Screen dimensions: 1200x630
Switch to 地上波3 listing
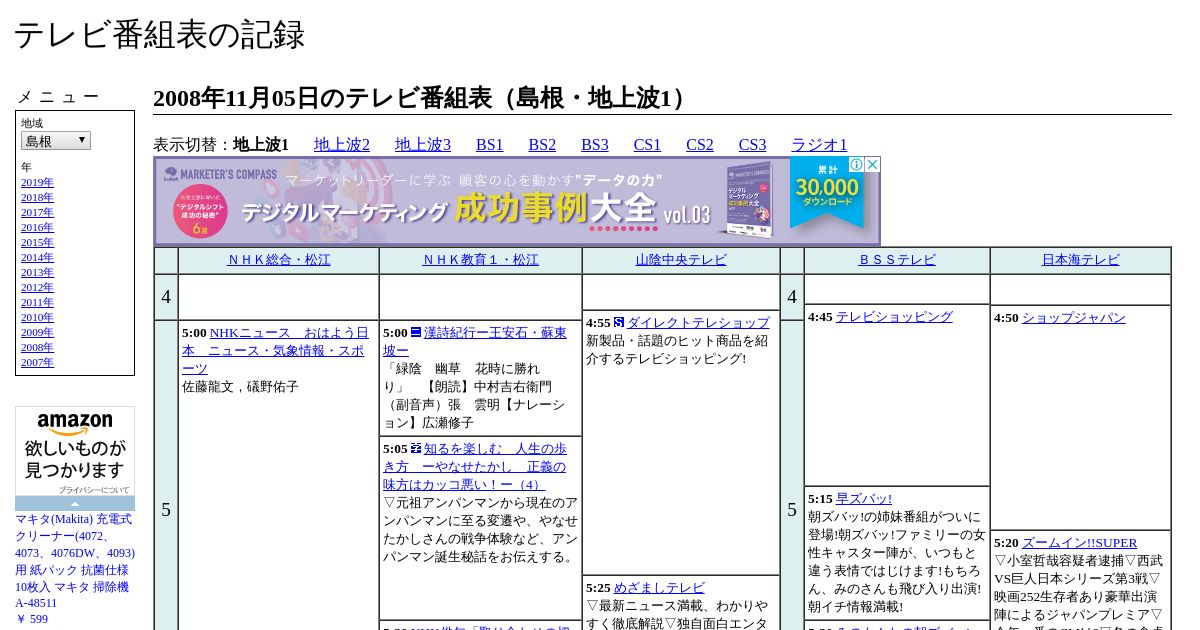tap(423, 144)
